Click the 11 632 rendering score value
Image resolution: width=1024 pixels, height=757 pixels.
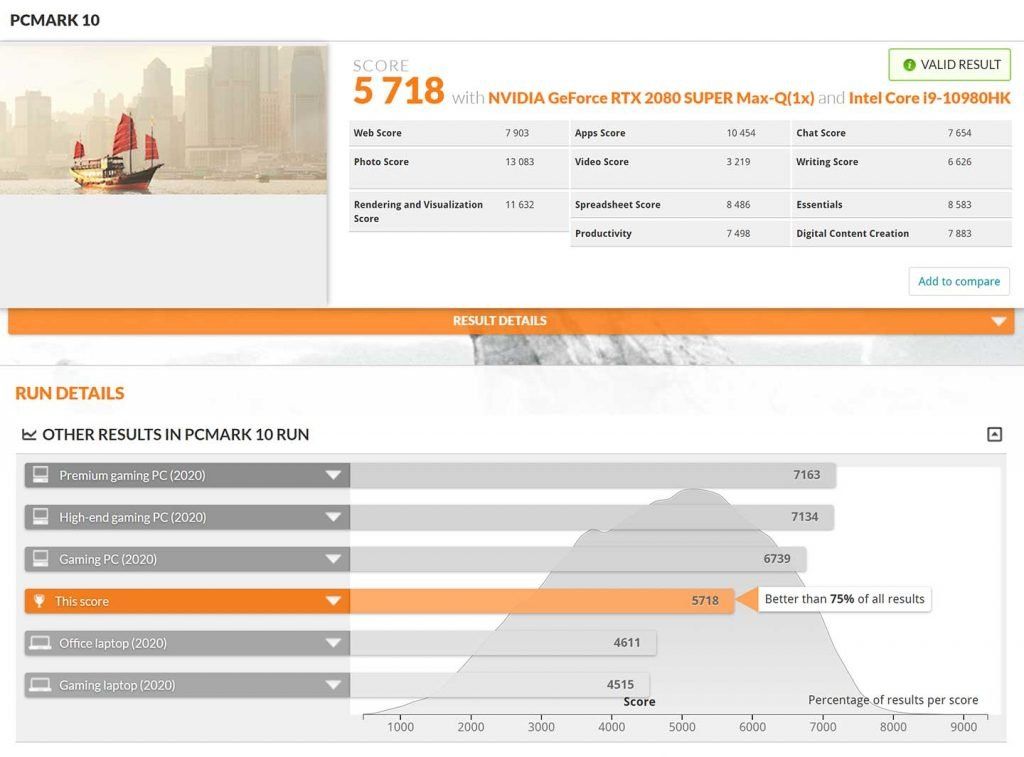click(x=519, y=204)
